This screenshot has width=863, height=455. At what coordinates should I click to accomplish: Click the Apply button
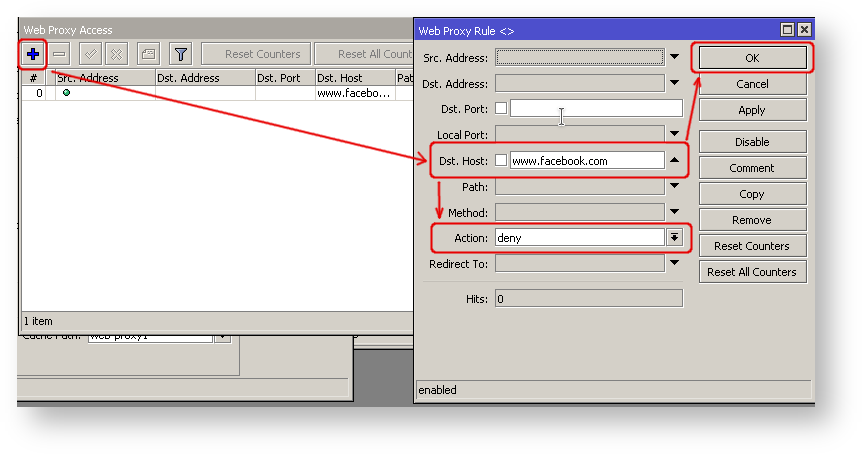[752, 110]
